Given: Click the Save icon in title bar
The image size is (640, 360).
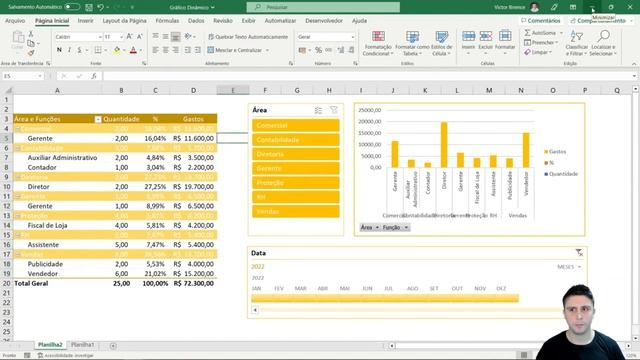Looking at the screenshot, I should coord(89,7).
